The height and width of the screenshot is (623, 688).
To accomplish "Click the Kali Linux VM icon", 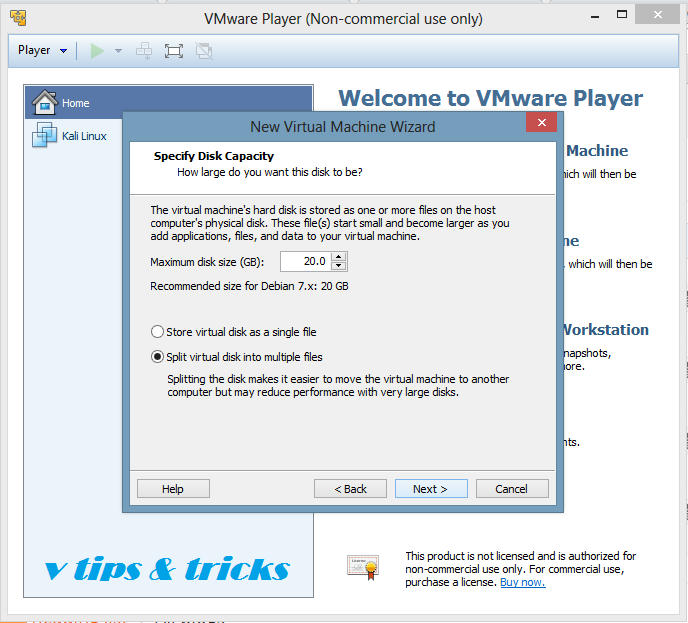I will (44, 135).
